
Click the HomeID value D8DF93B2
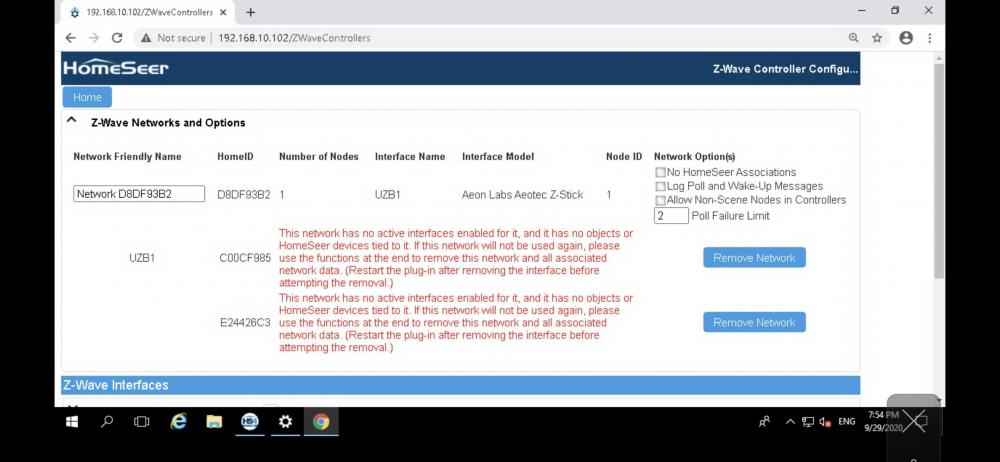244,195
